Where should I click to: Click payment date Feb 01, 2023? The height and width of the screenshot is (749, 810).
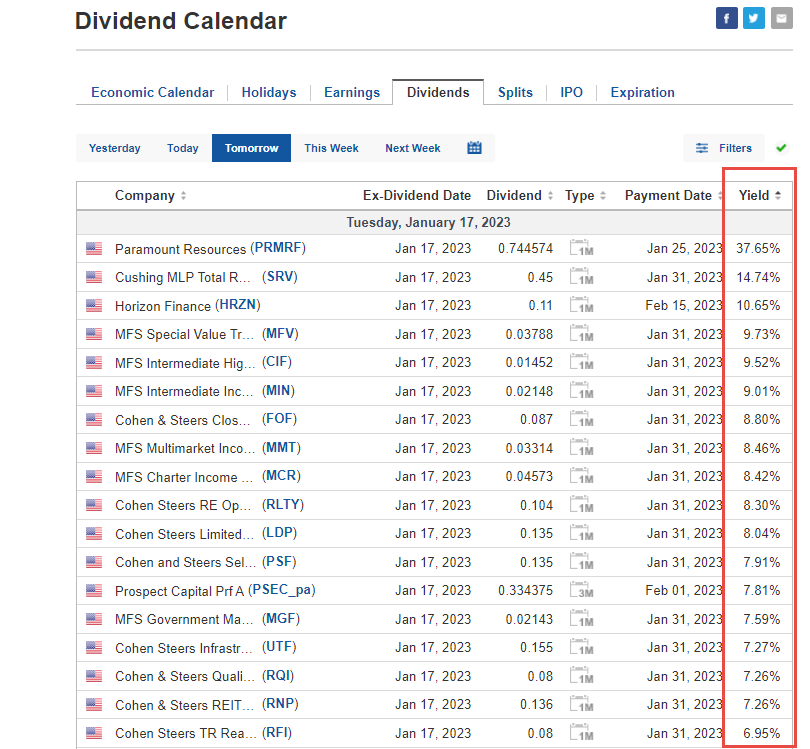(x=683, y=590)
